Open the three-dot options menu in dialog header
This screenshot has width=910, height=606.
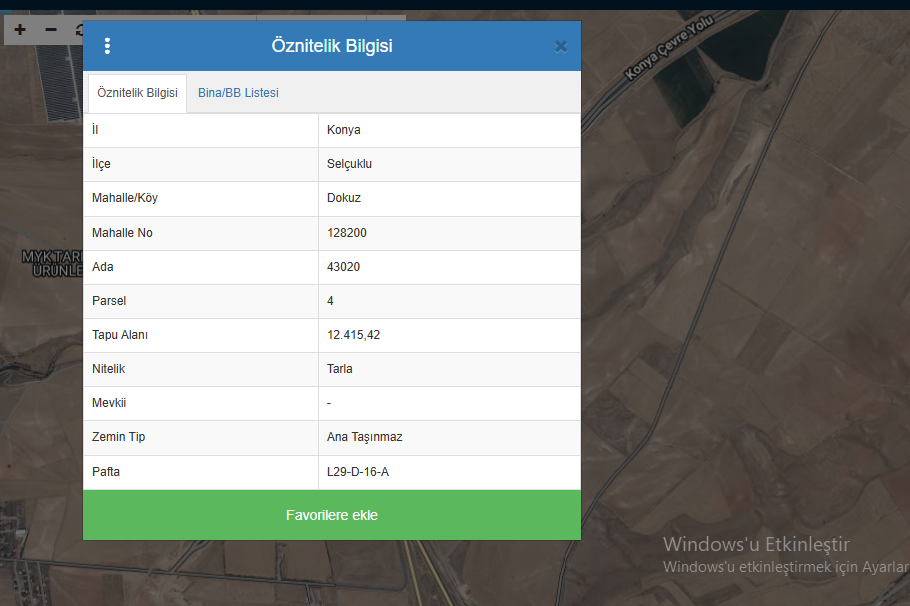[x=107, y=46]
